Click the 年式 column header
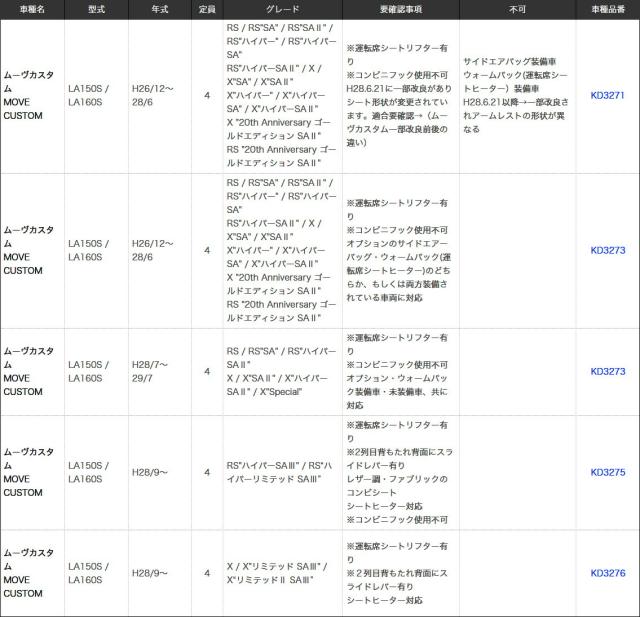This screenshot has height=617, width=640. tap(158, 10)
